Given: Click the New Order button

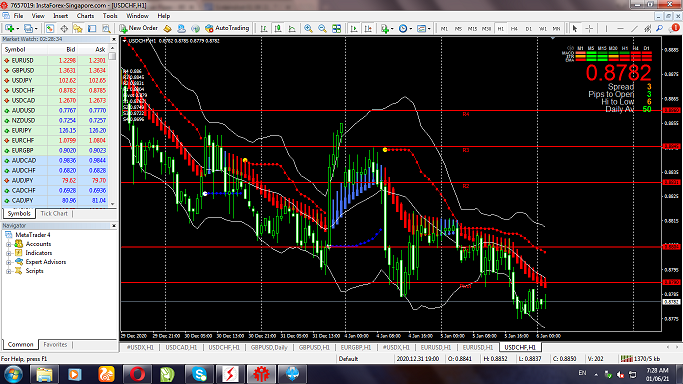Looking at the screenshot, I should pyautogui.click(x=139, y=28).
